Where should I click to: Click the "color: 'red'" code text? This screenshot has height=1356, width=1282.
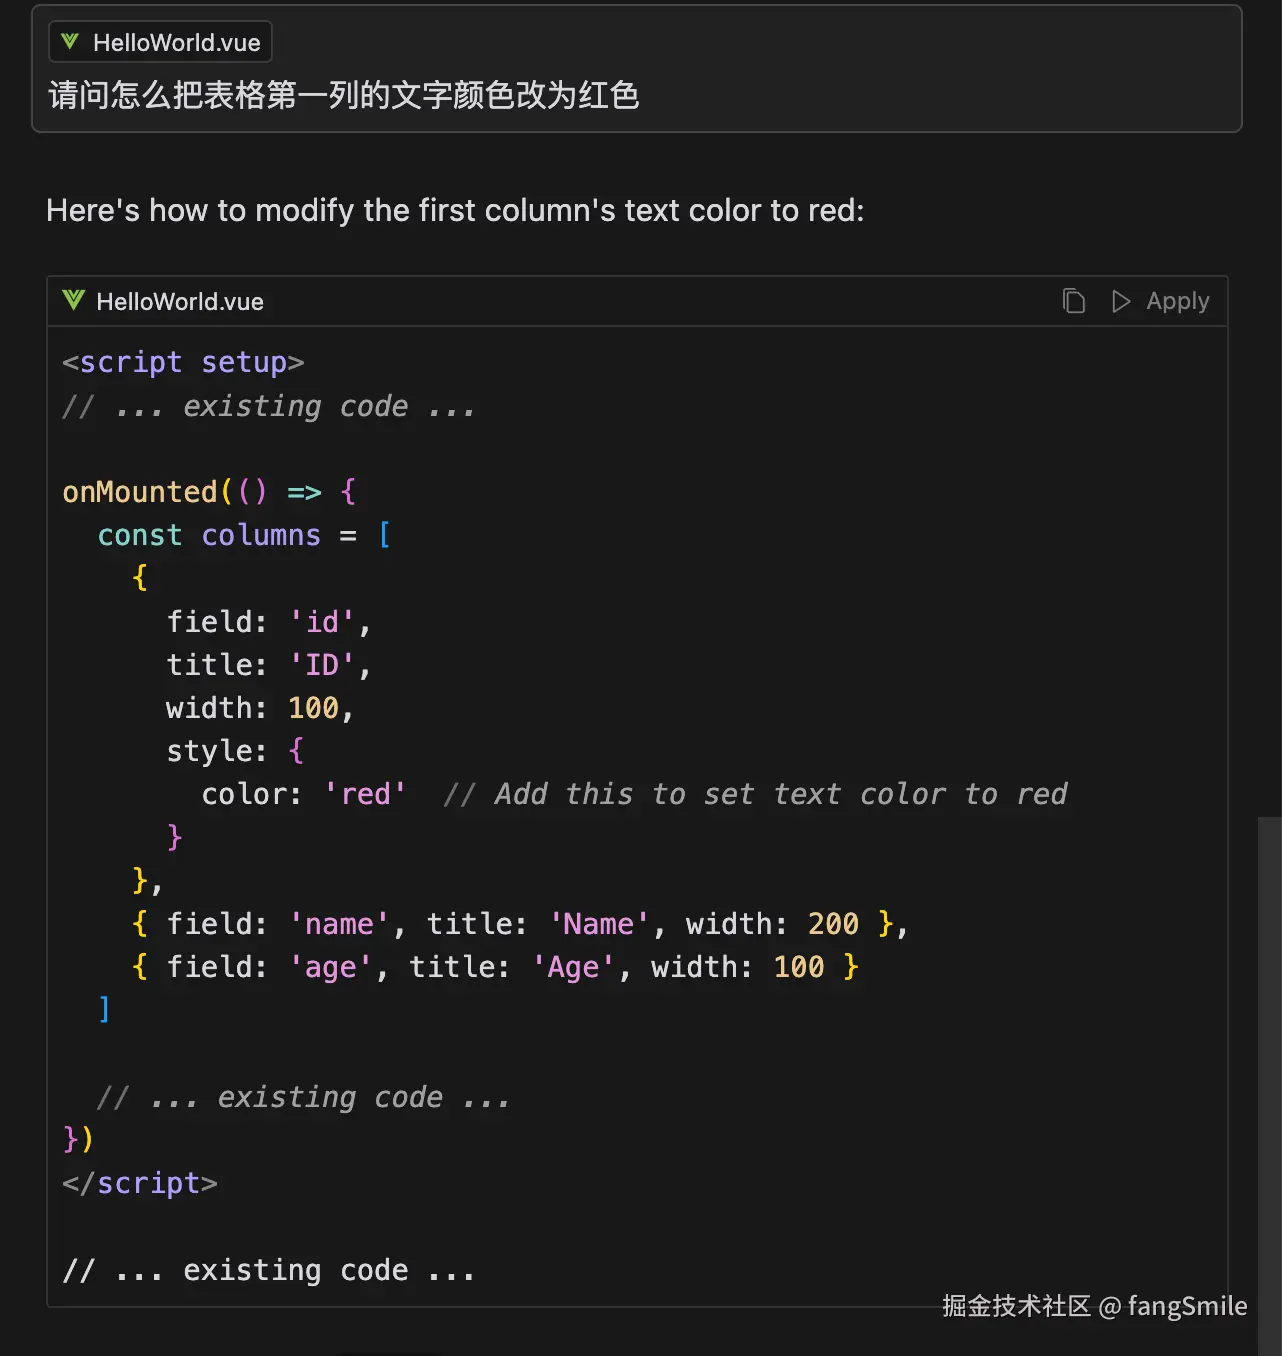click(x=304, y=794)
